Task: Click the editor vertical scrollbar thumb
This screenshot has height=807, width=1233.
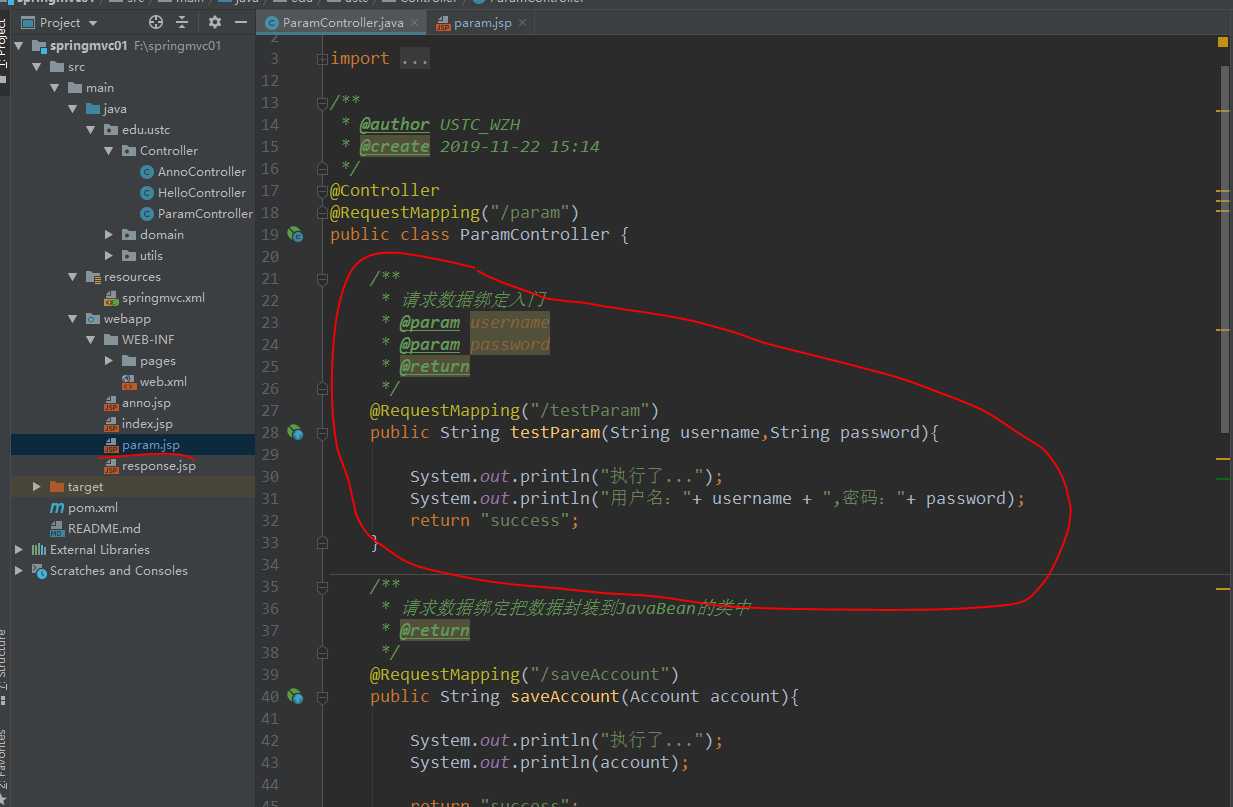Action: coord(1226,248)
